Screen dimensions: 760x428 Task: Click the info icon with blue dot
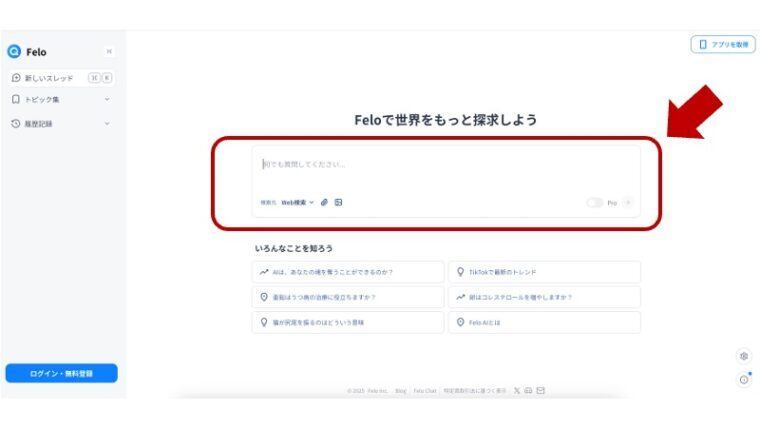(744, 380)
